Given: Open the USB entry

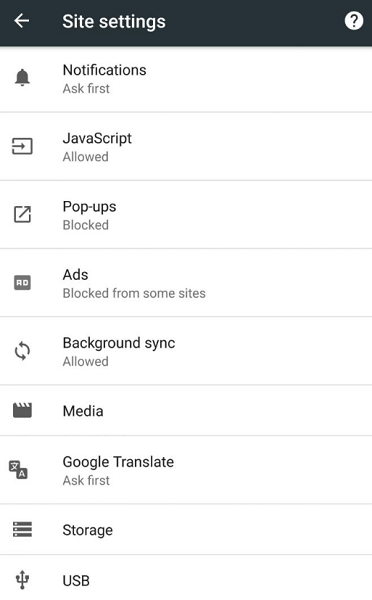Looking at the screenshot, I should (186, 578).
